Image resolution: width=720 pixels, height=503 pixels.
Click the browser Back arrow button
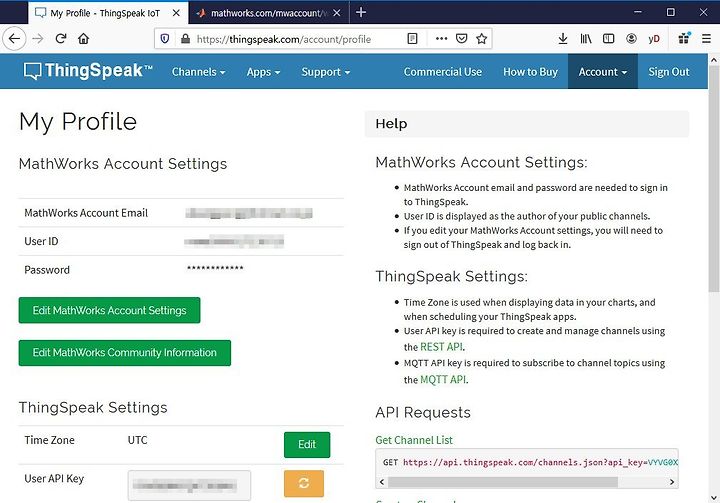(14, 39)
